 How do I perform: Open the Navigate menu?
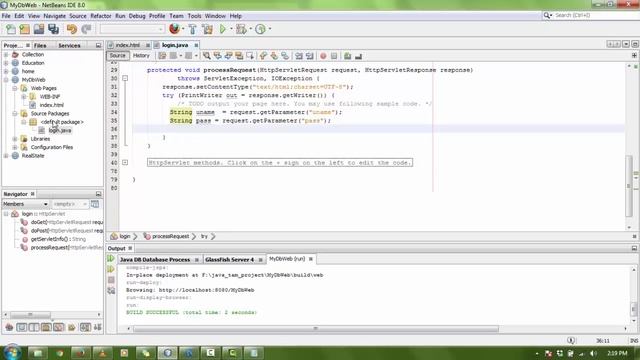pos(55,16)
